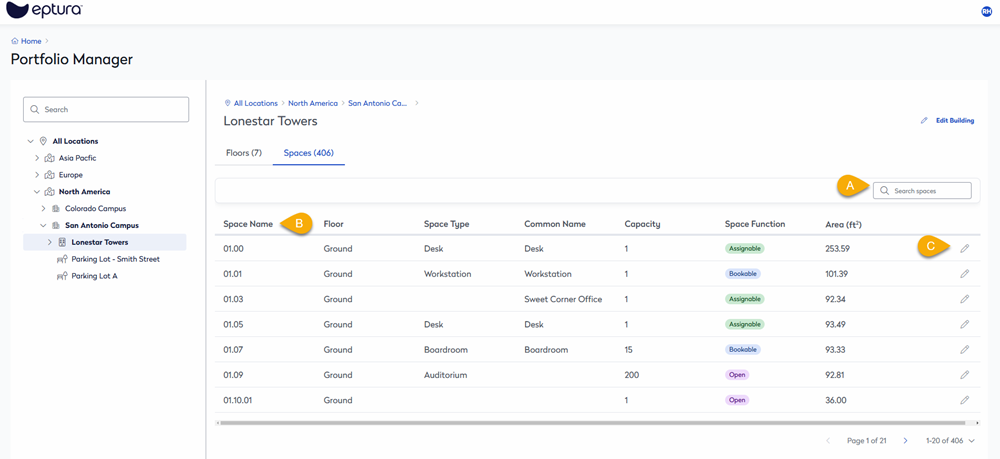Sort by Space Name column header
1000x459 pixels.
(248, 224)
